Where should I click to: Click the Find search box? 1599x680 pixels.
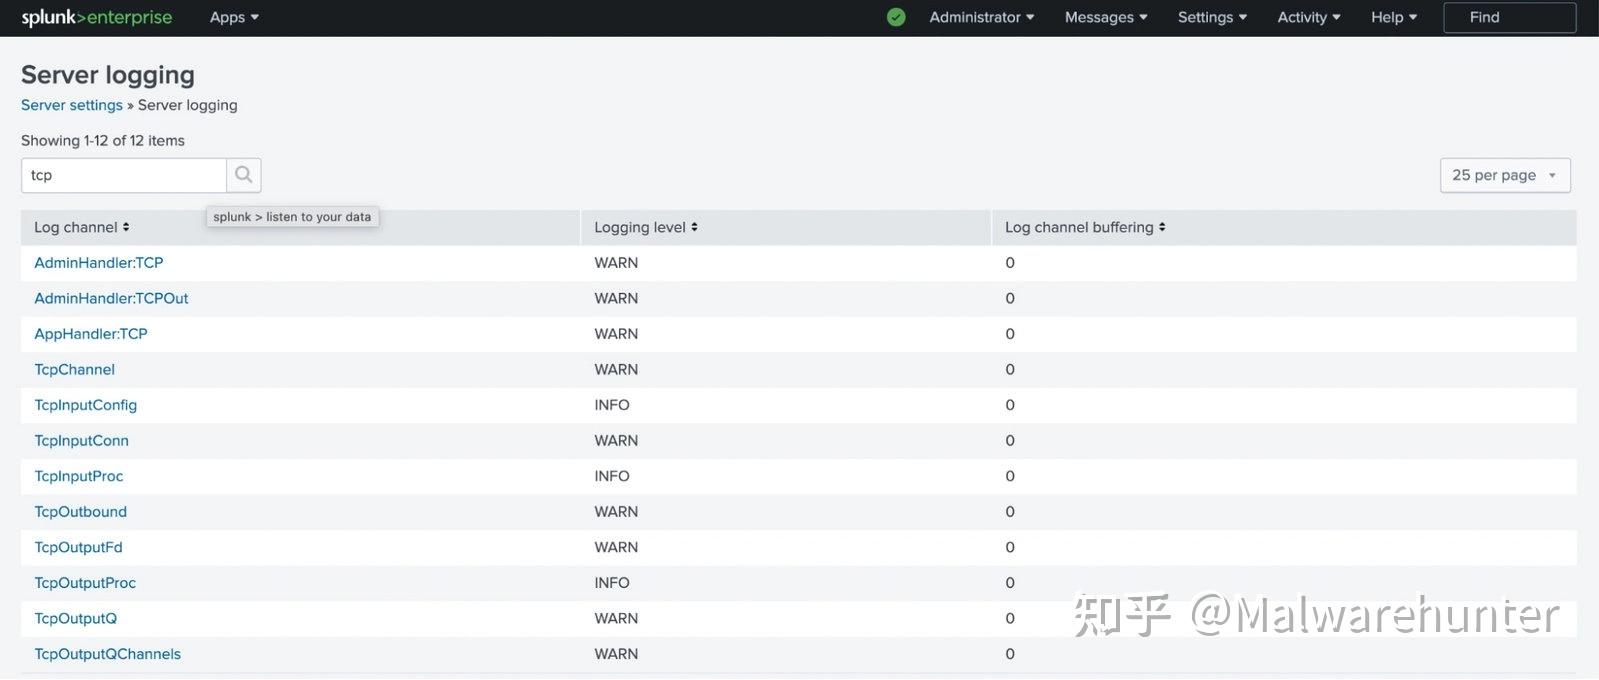[x=1509, y=17]
